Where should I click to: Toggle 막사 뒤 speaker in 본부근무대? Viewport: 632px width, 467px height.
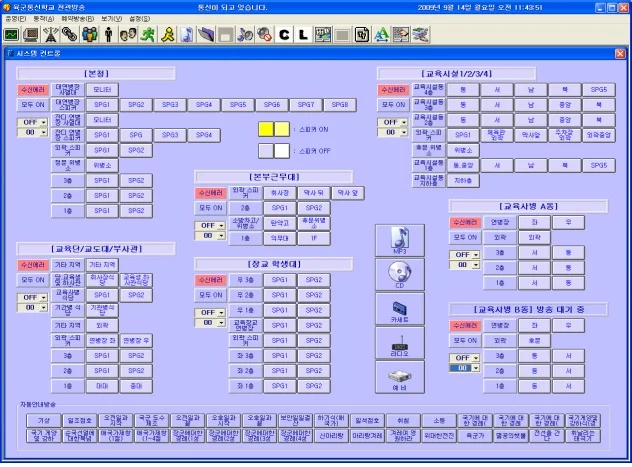pos(314,193)
